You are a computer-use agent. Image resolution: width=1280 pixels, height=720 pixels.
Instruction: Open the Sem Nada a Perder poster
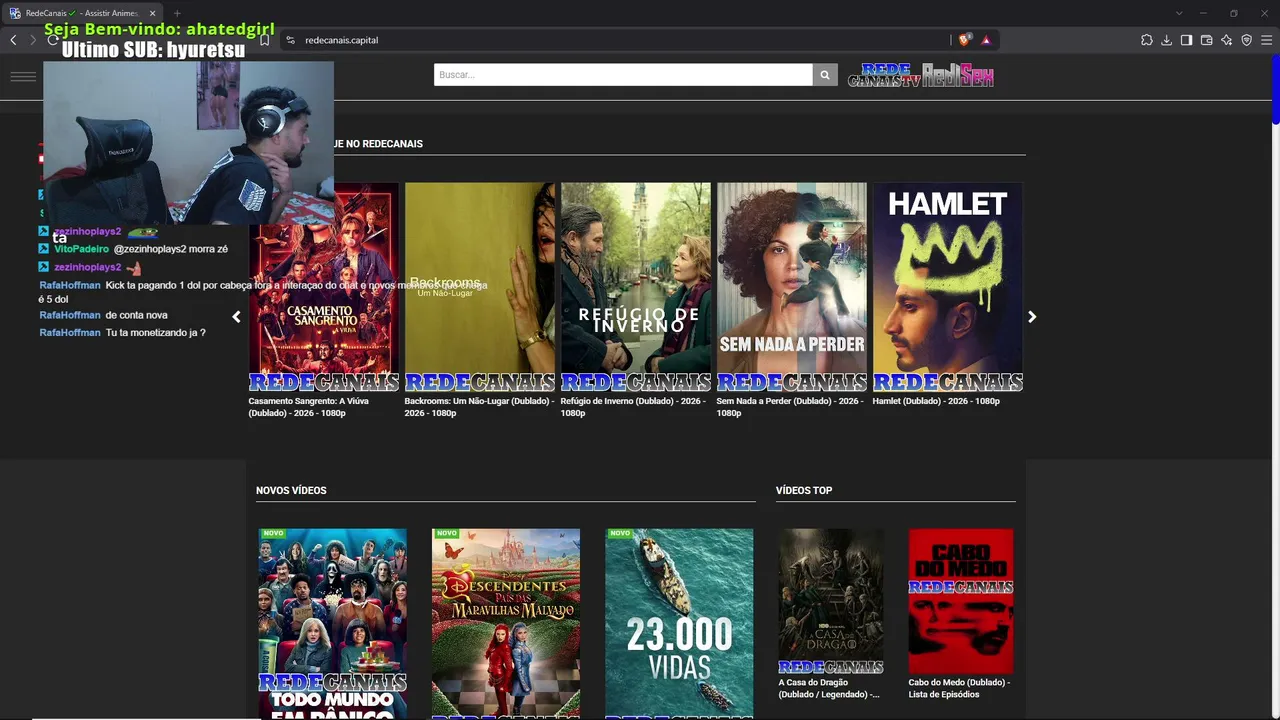792,287
